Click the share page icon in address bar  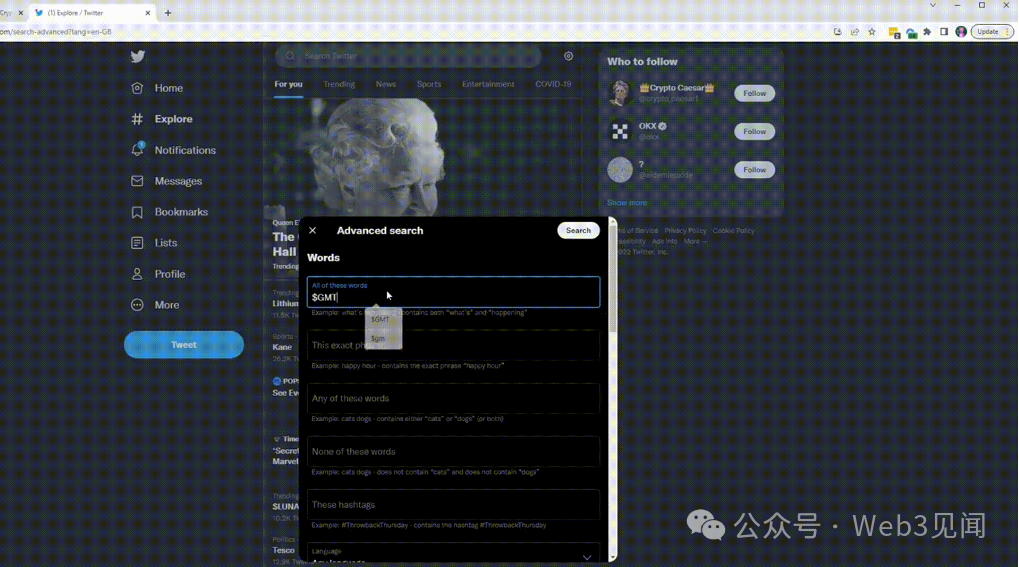(x=855, y=31)
